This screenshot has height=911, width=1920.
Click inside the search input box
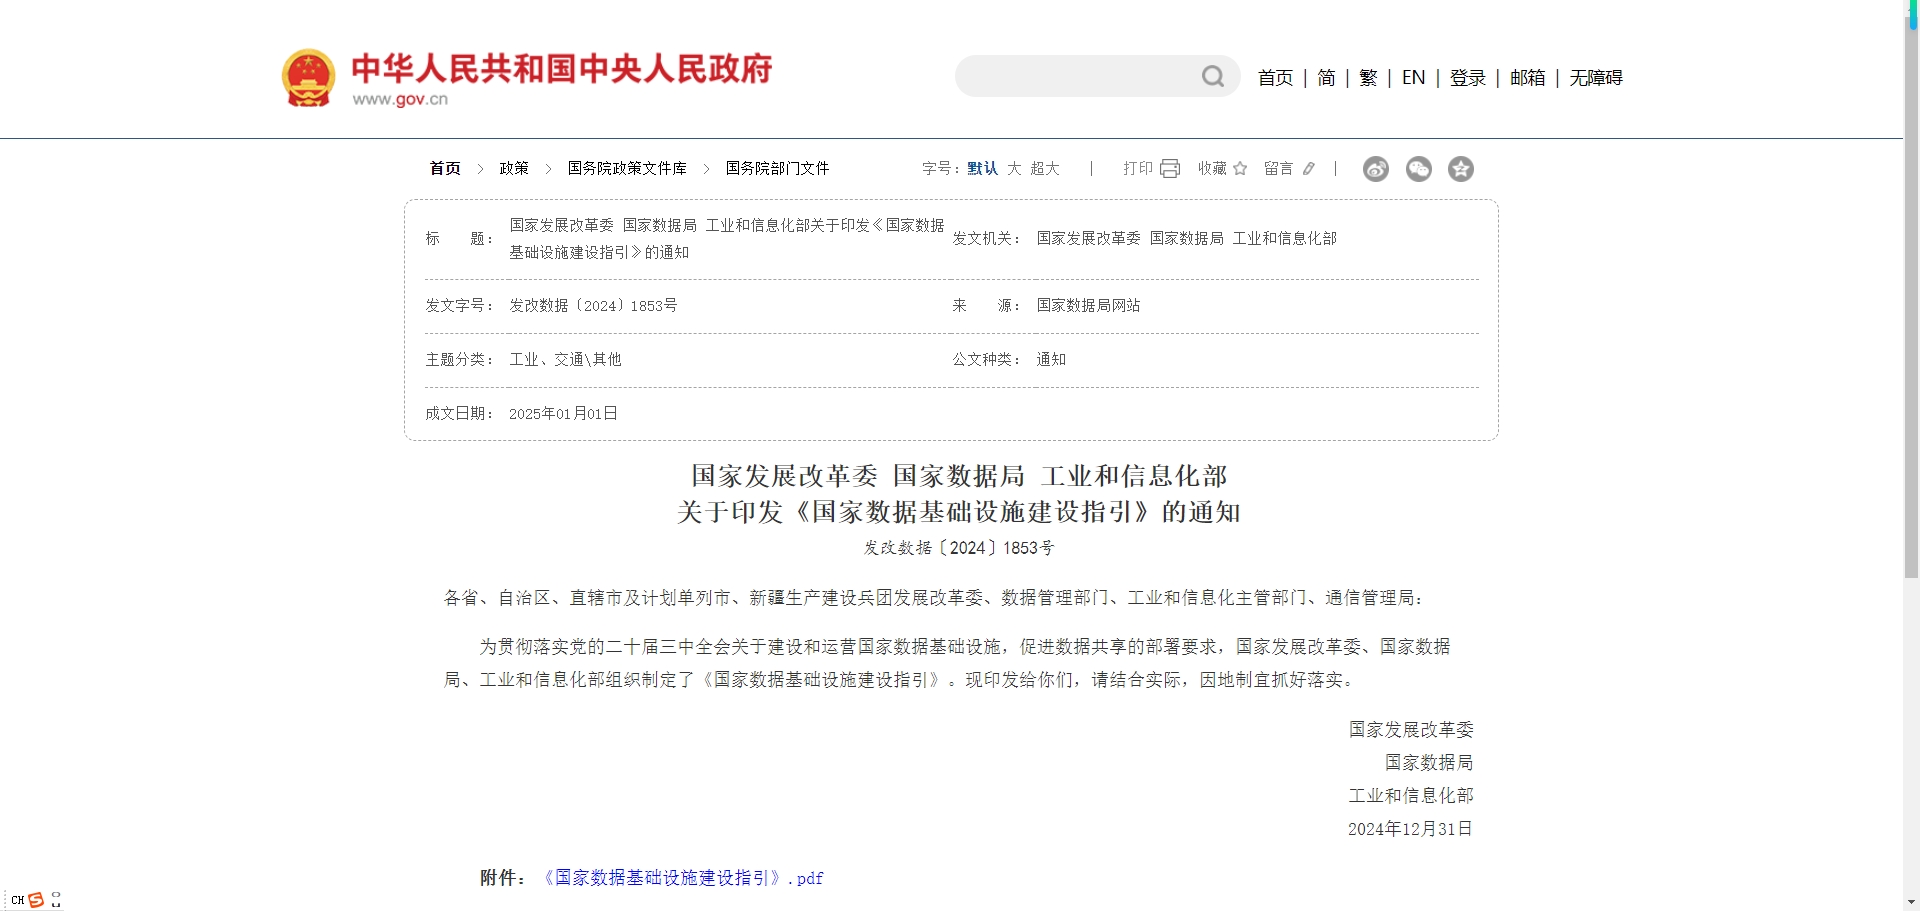click(1080, 76)
